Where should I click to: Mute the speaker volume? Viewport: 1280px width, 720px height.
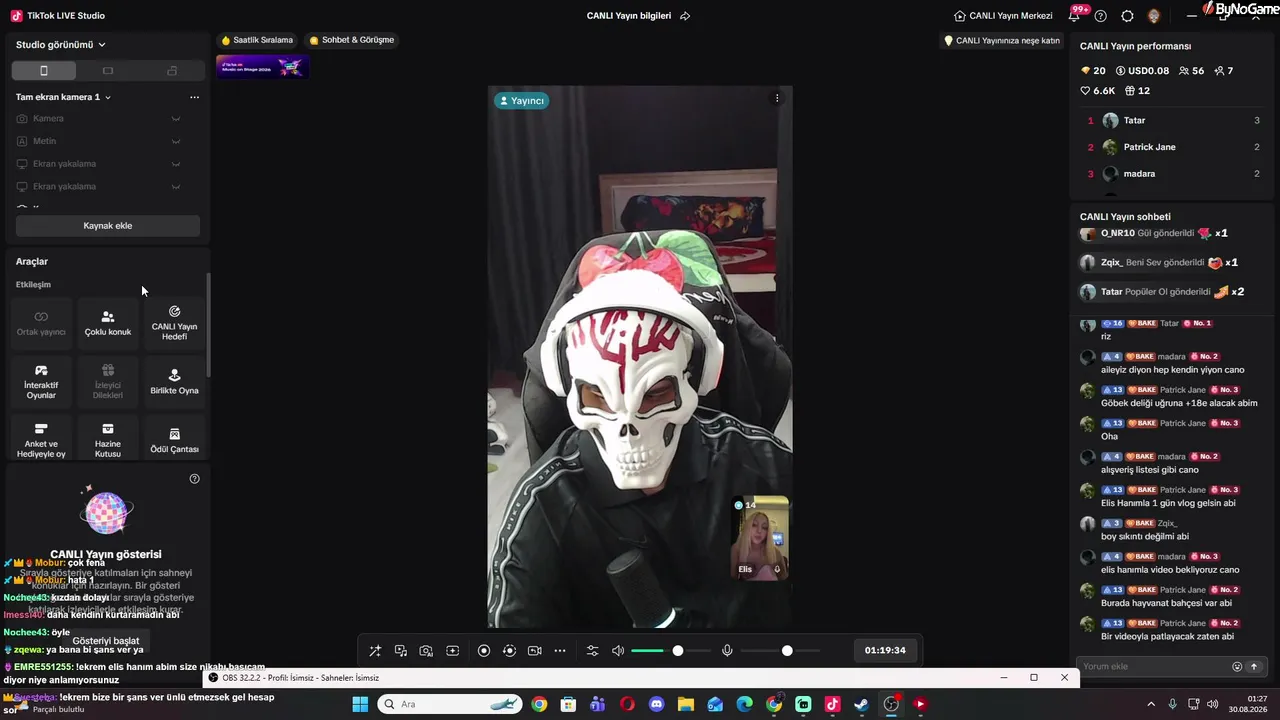(x=618, y=651)
